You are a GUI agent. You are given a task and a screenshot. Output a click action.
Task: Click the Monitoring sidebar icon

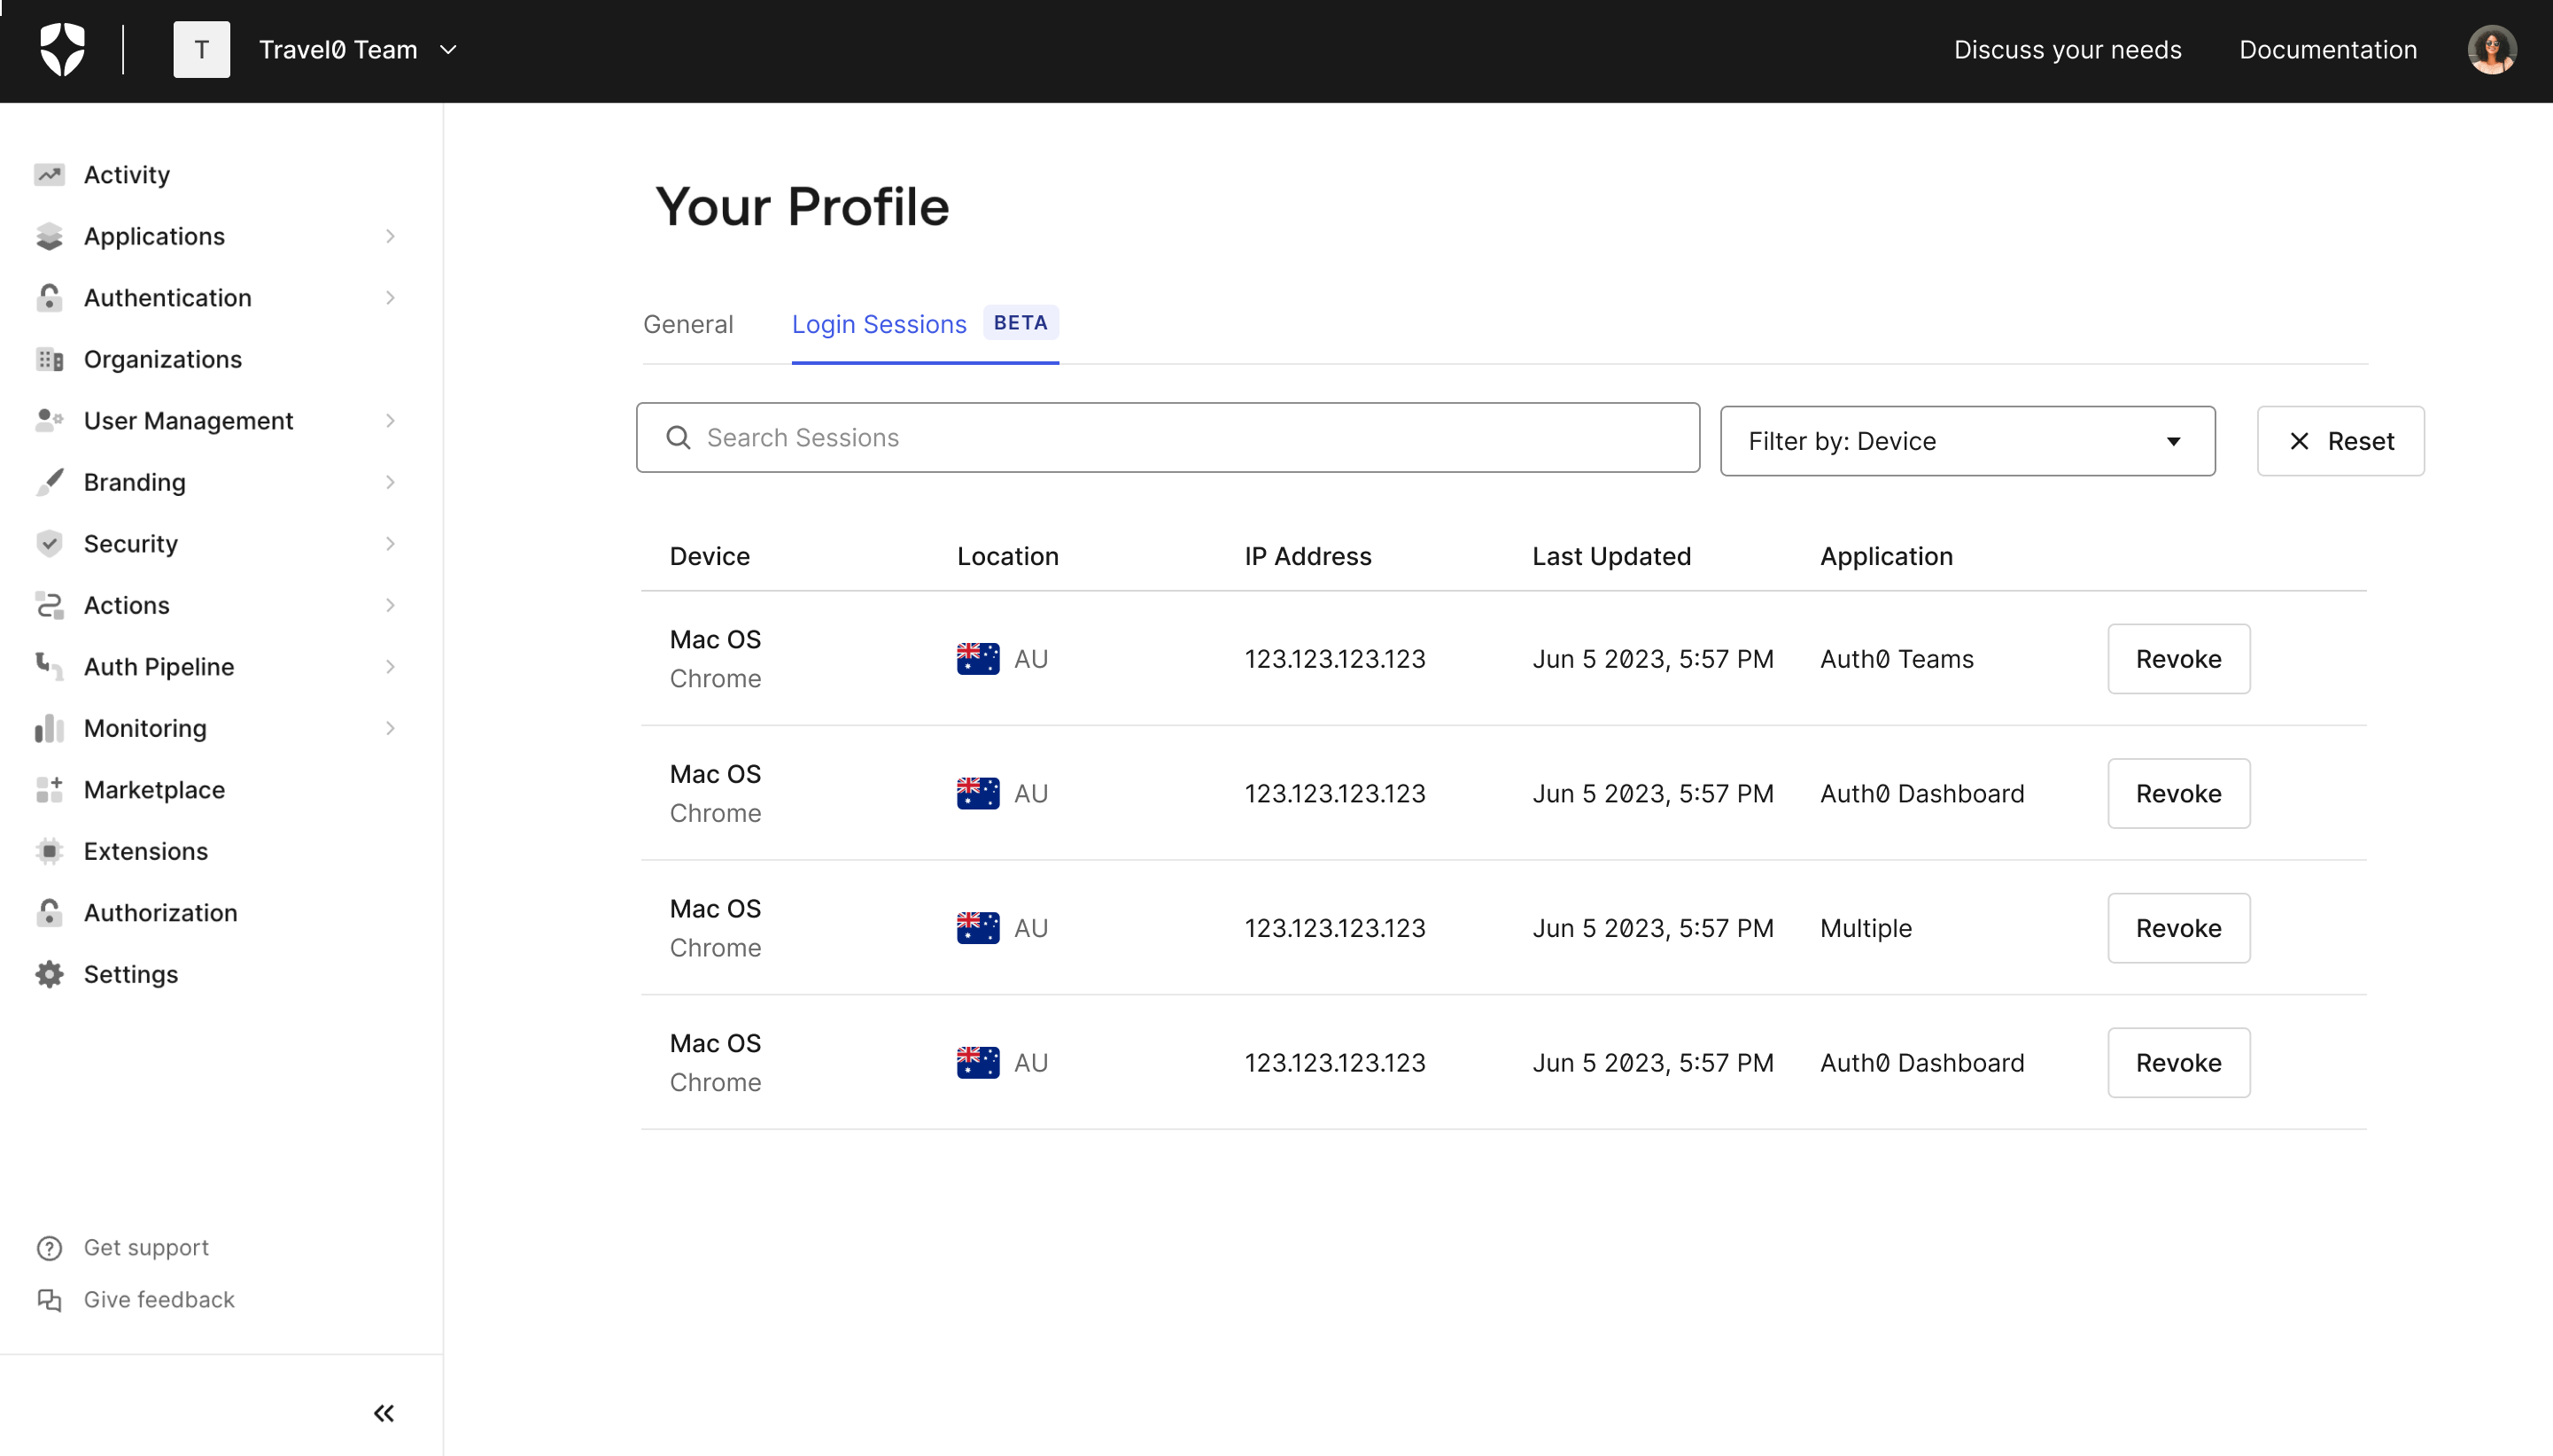(x=47, y=727)
